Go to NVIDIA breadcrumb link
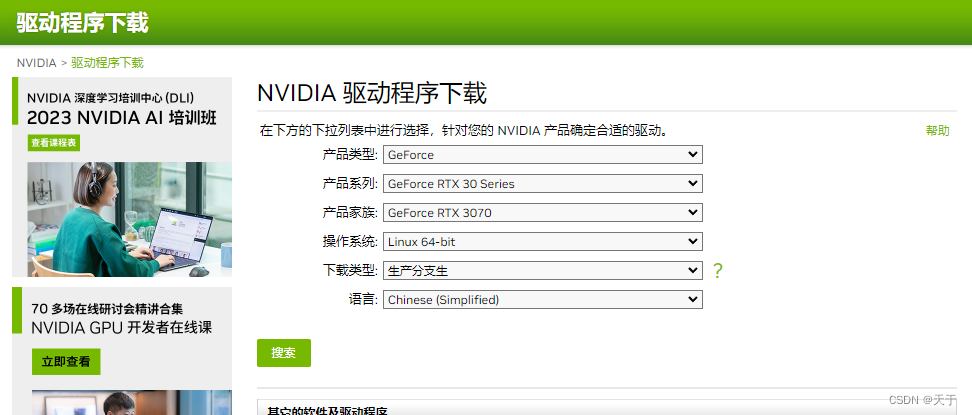972x415 pixels. (x=36, y=63)
